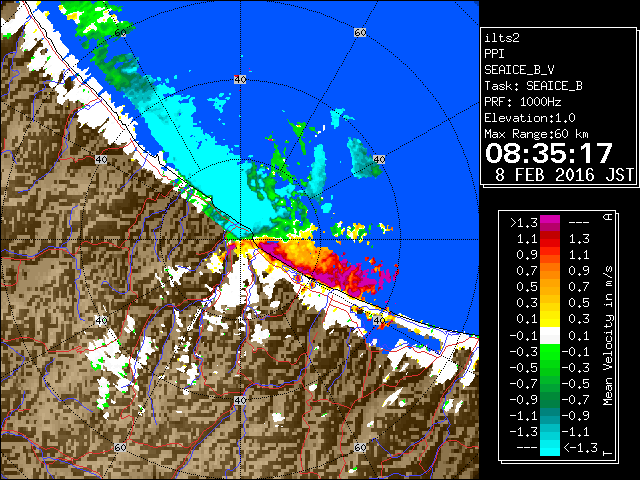
Task: Select the 'Task: SEAICE_B' line
Action: [x=533, y=86]
